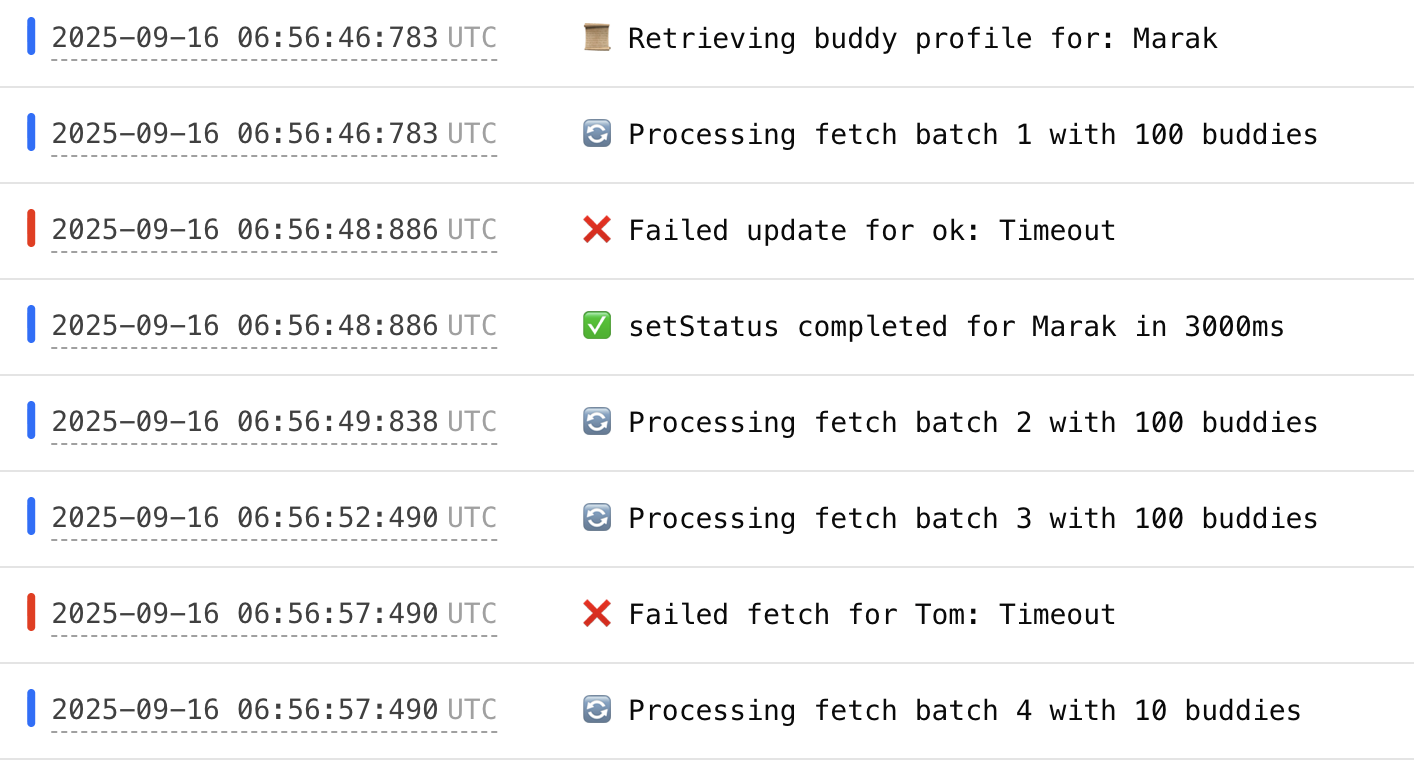
Task: Select the Retrieving buddy profile for: Marak message
Action: (922, 39)
